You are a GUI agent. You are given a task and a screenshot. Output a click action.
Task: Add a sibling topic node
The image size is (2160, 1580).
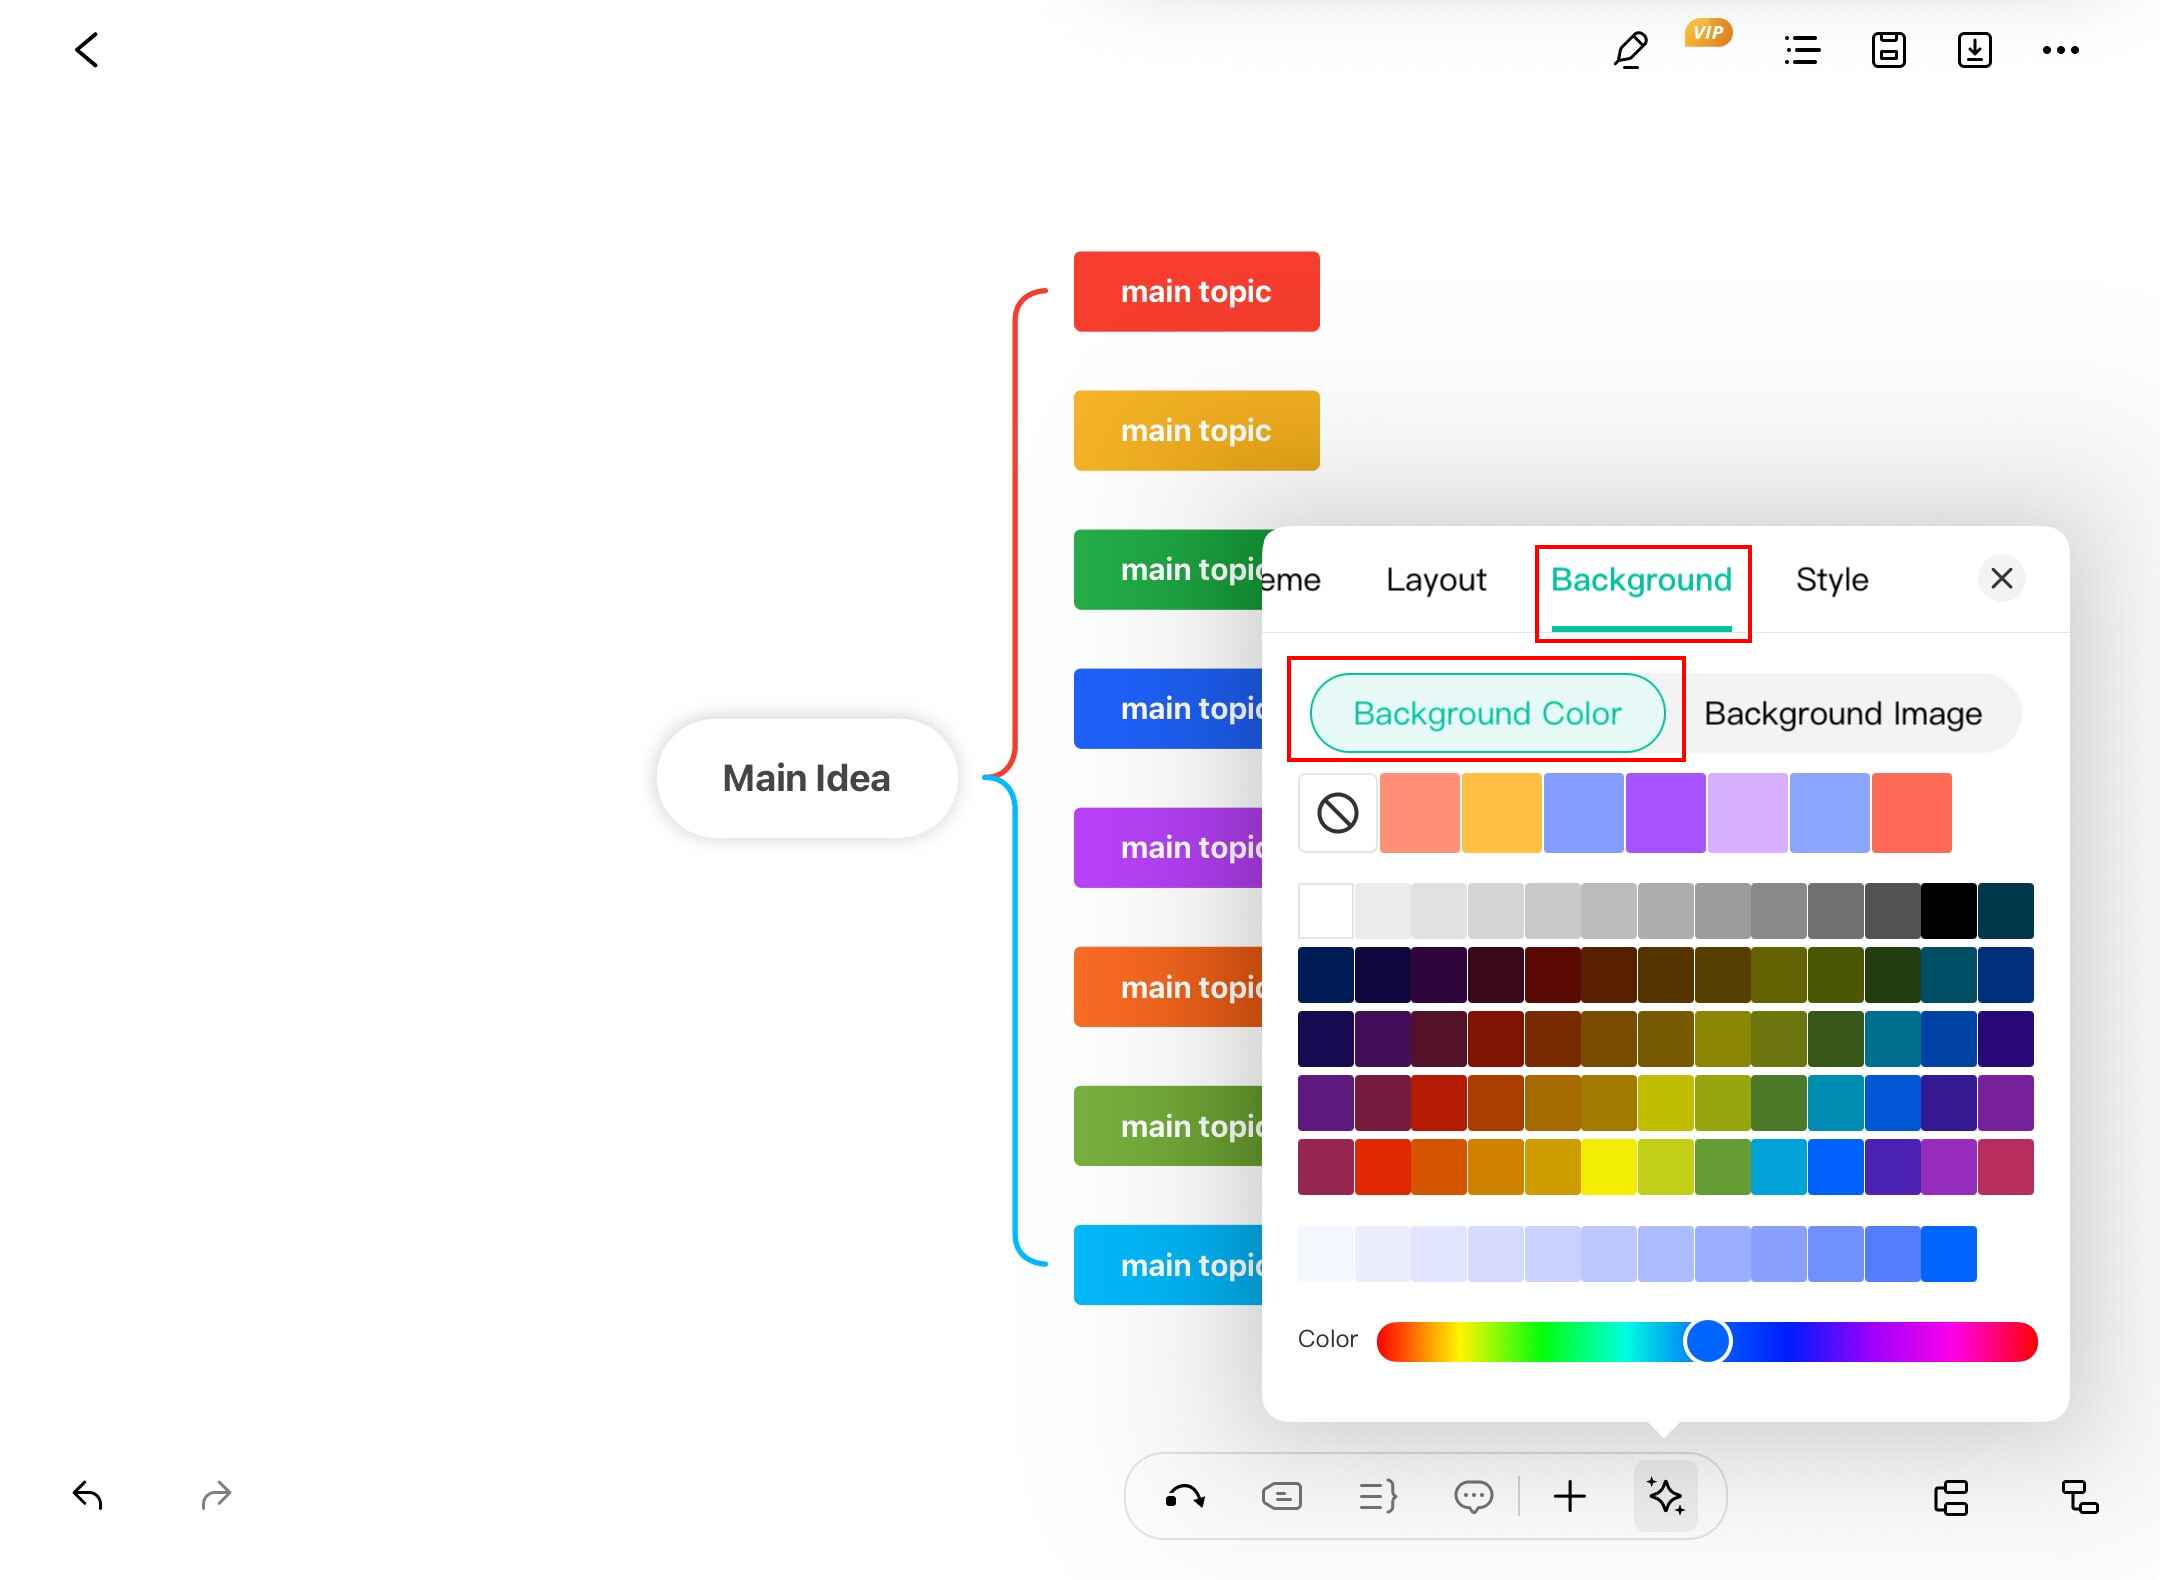click(1951, 1497)
